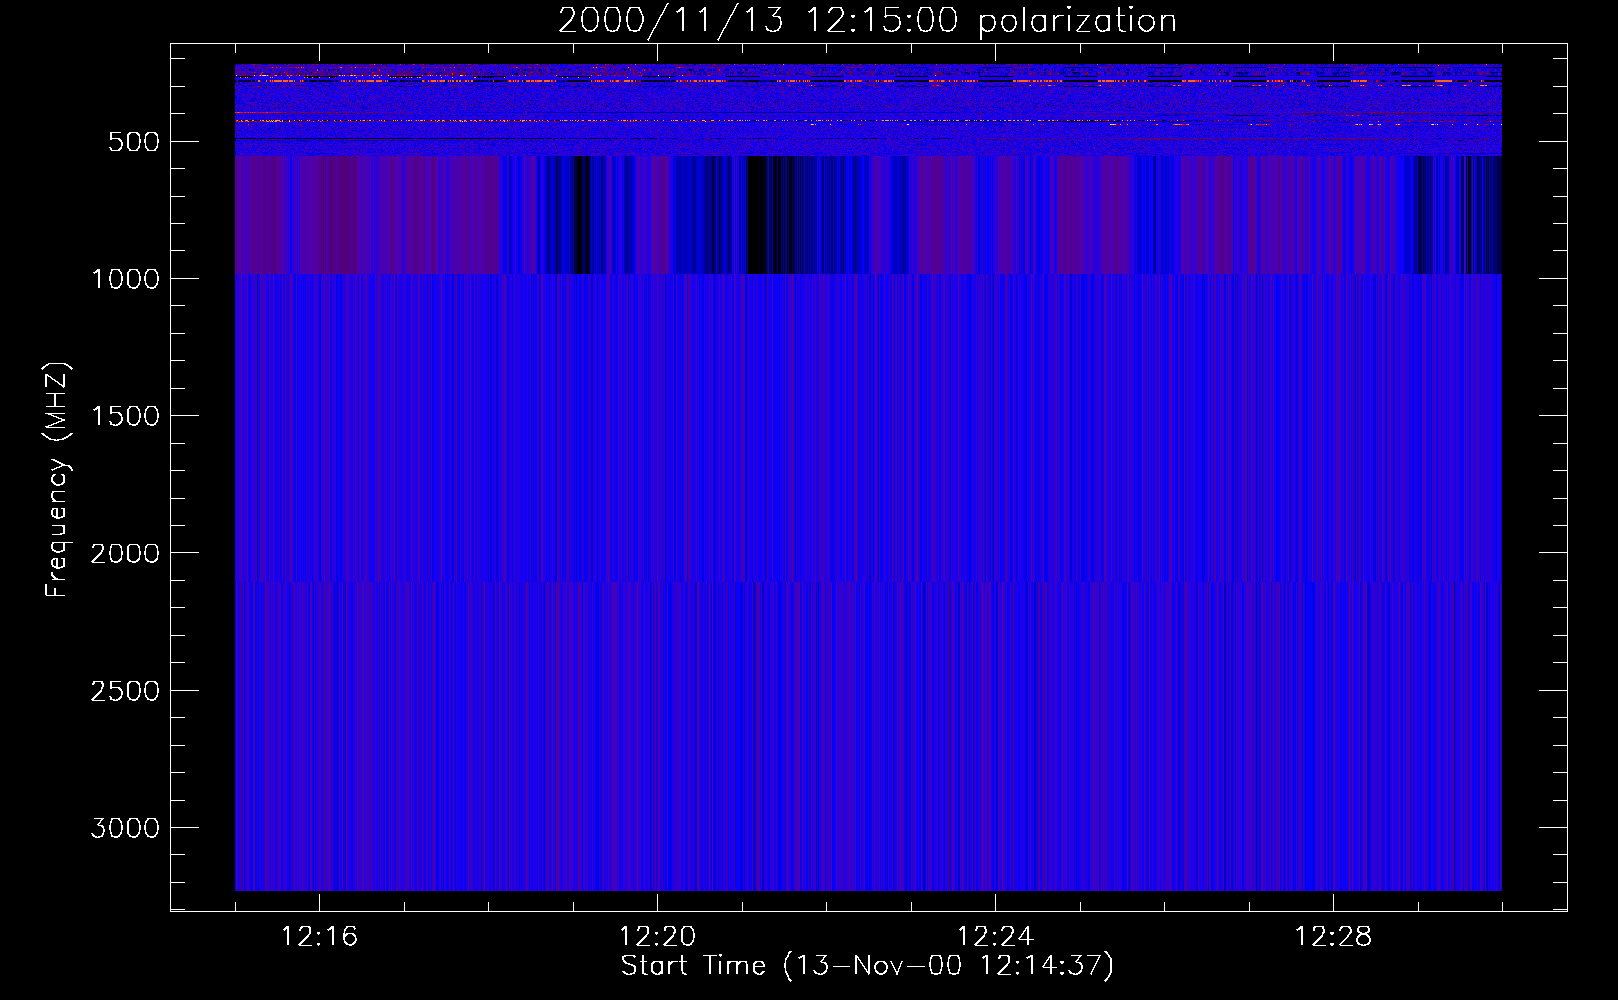Click the plot title '2000/11/13 12:15:00 polarization'
1618x1000 pixels.
tap(867, 21)
